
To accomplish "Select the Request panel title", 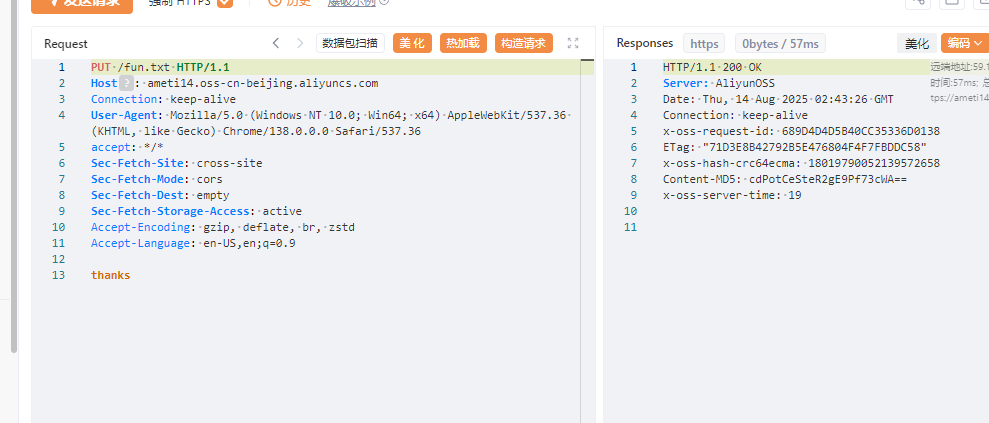I will click(66, 43).
